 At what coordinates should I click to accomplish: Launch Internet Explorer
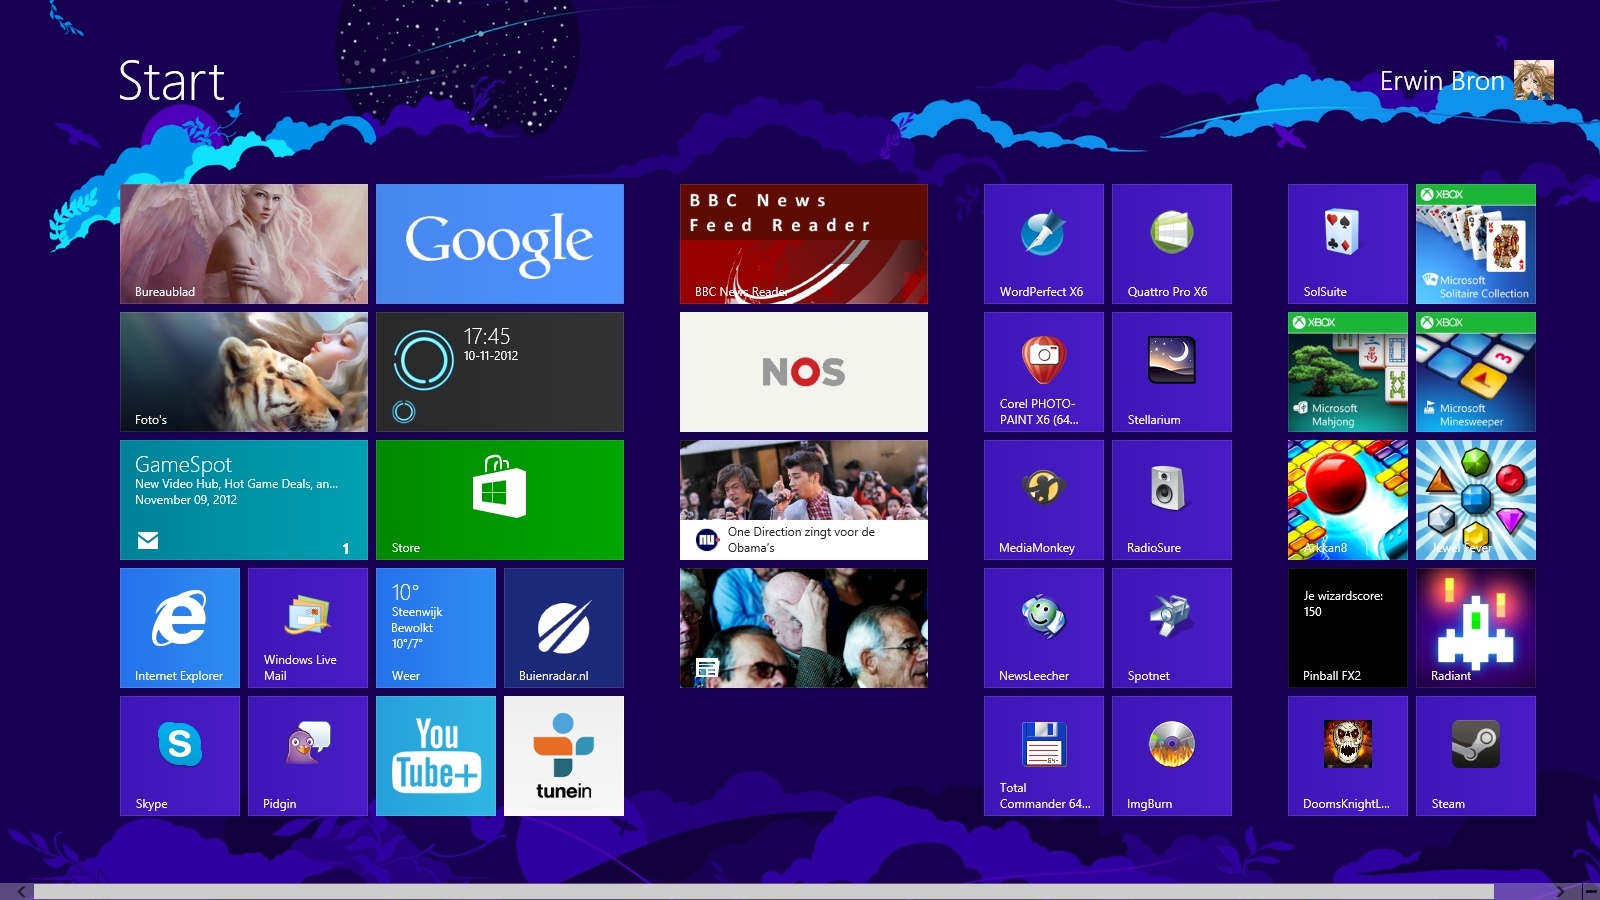pos(180,628)
